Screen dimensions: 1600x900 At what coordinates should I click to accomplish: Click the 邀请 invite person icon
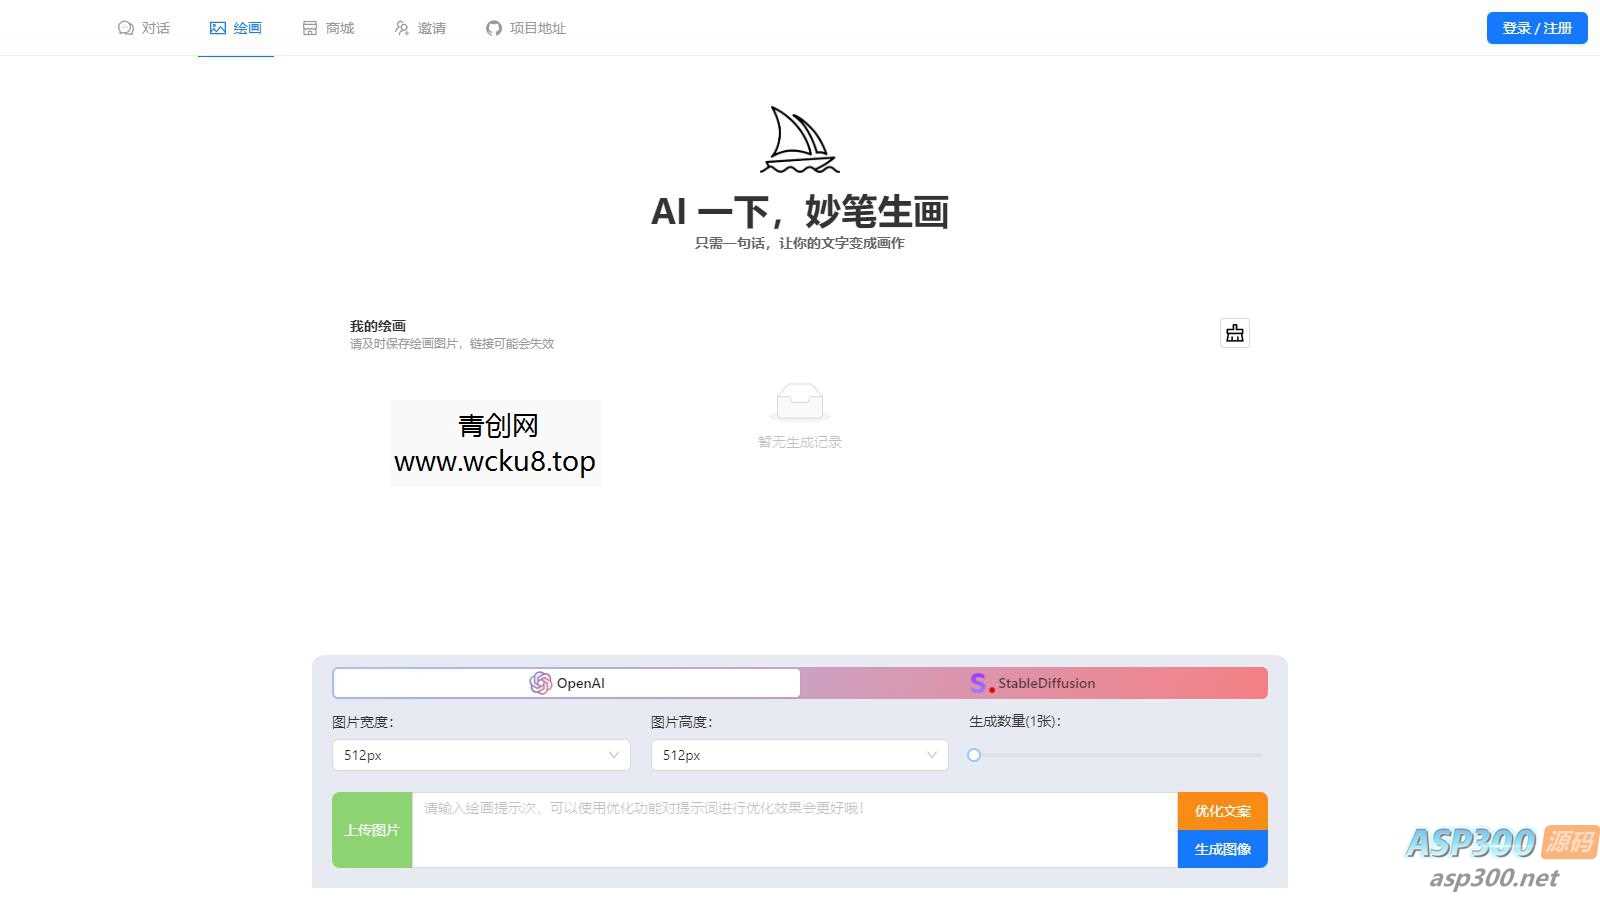tap(401, 27)
